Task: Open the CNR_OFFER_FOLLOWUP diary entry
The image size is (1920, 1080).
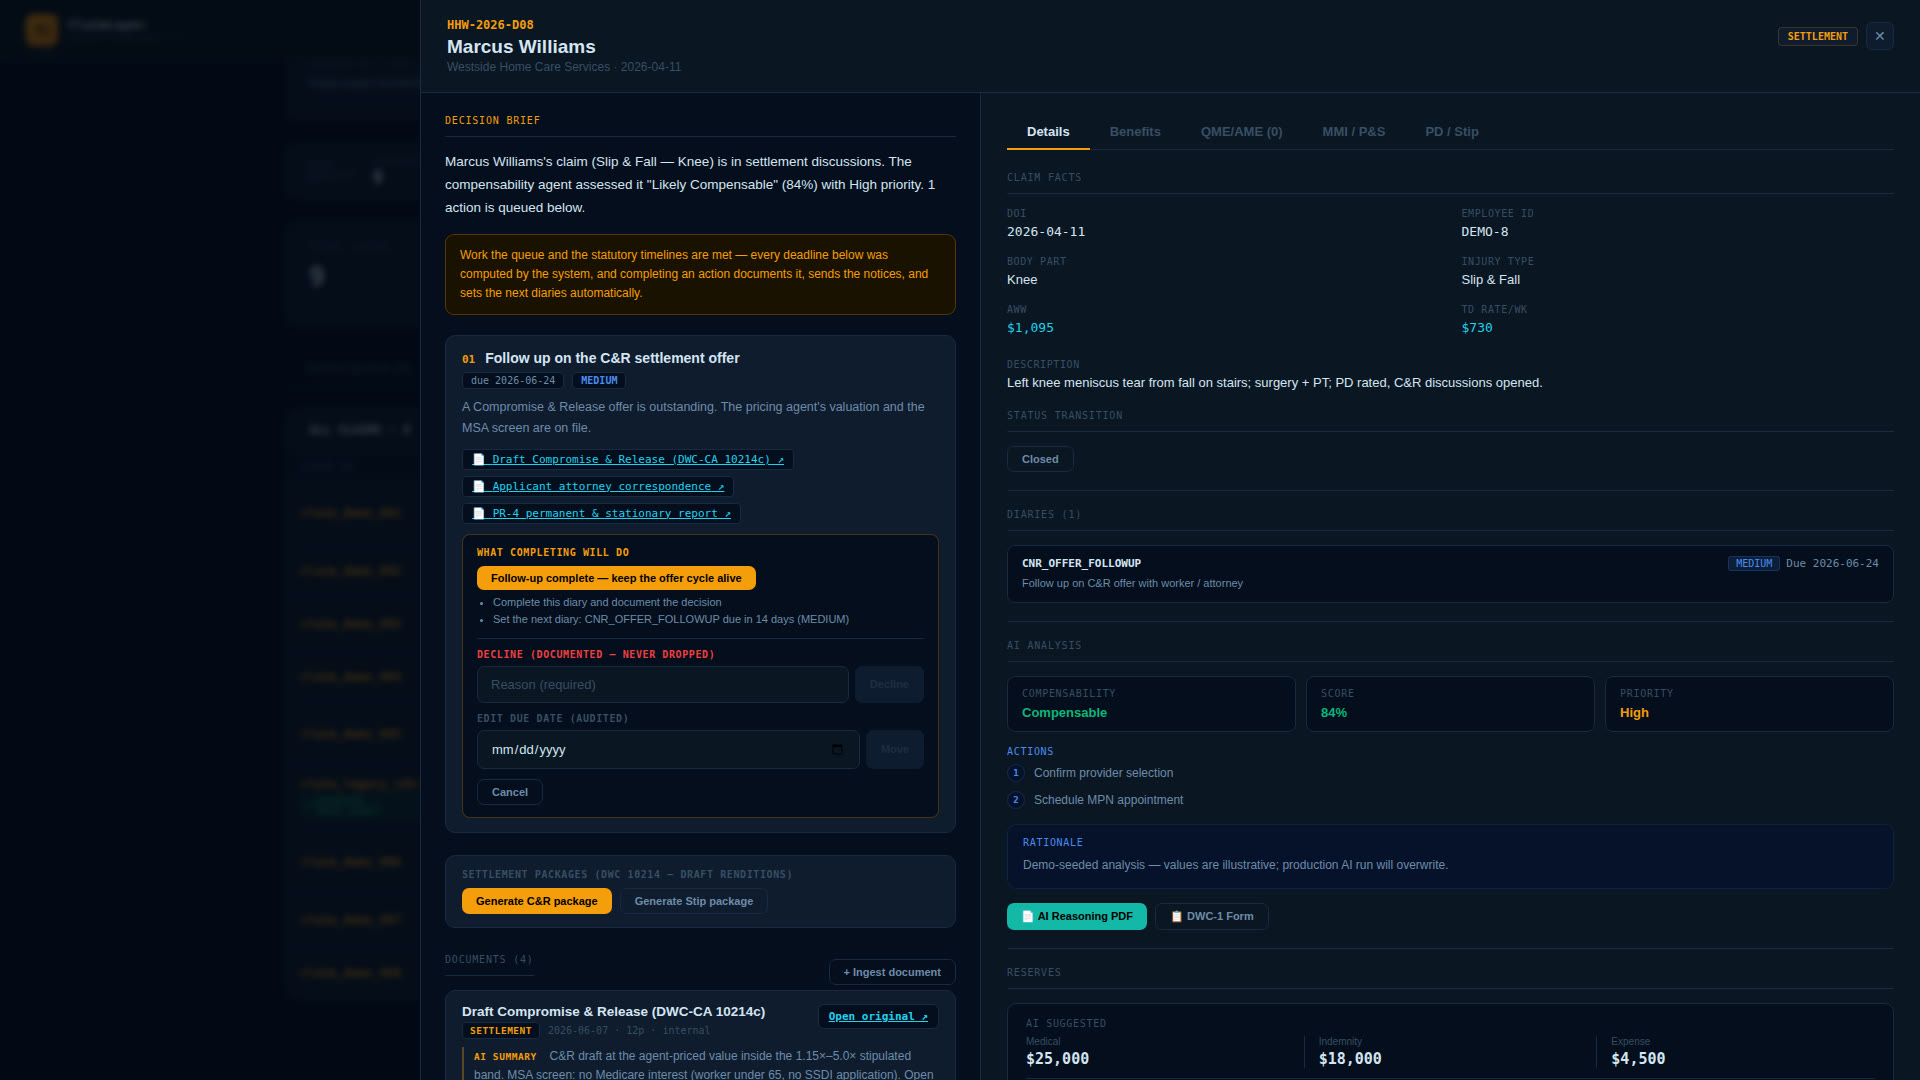Action: pyautogui.click(x=1450, y=574)
